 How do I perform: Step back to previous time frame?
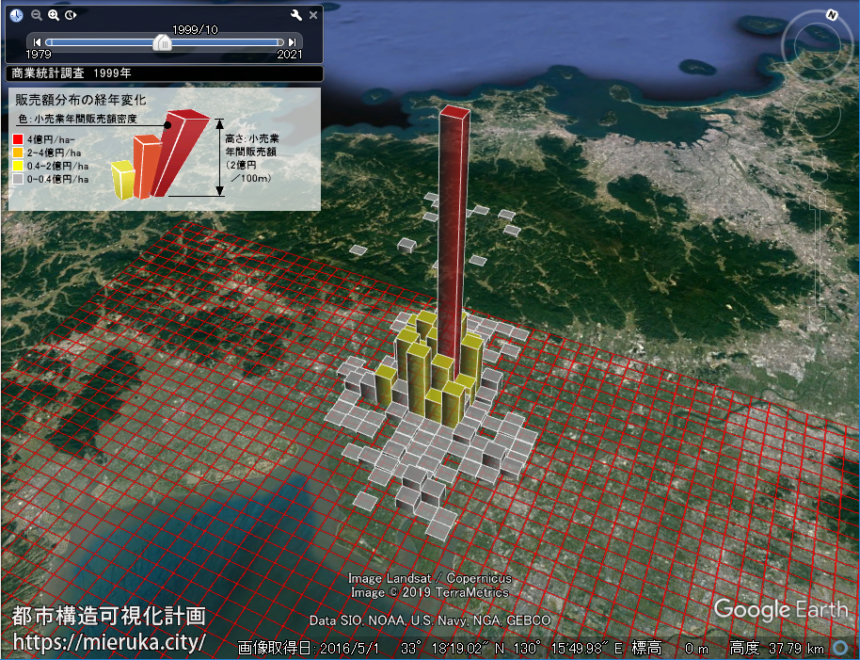[37, 42]
